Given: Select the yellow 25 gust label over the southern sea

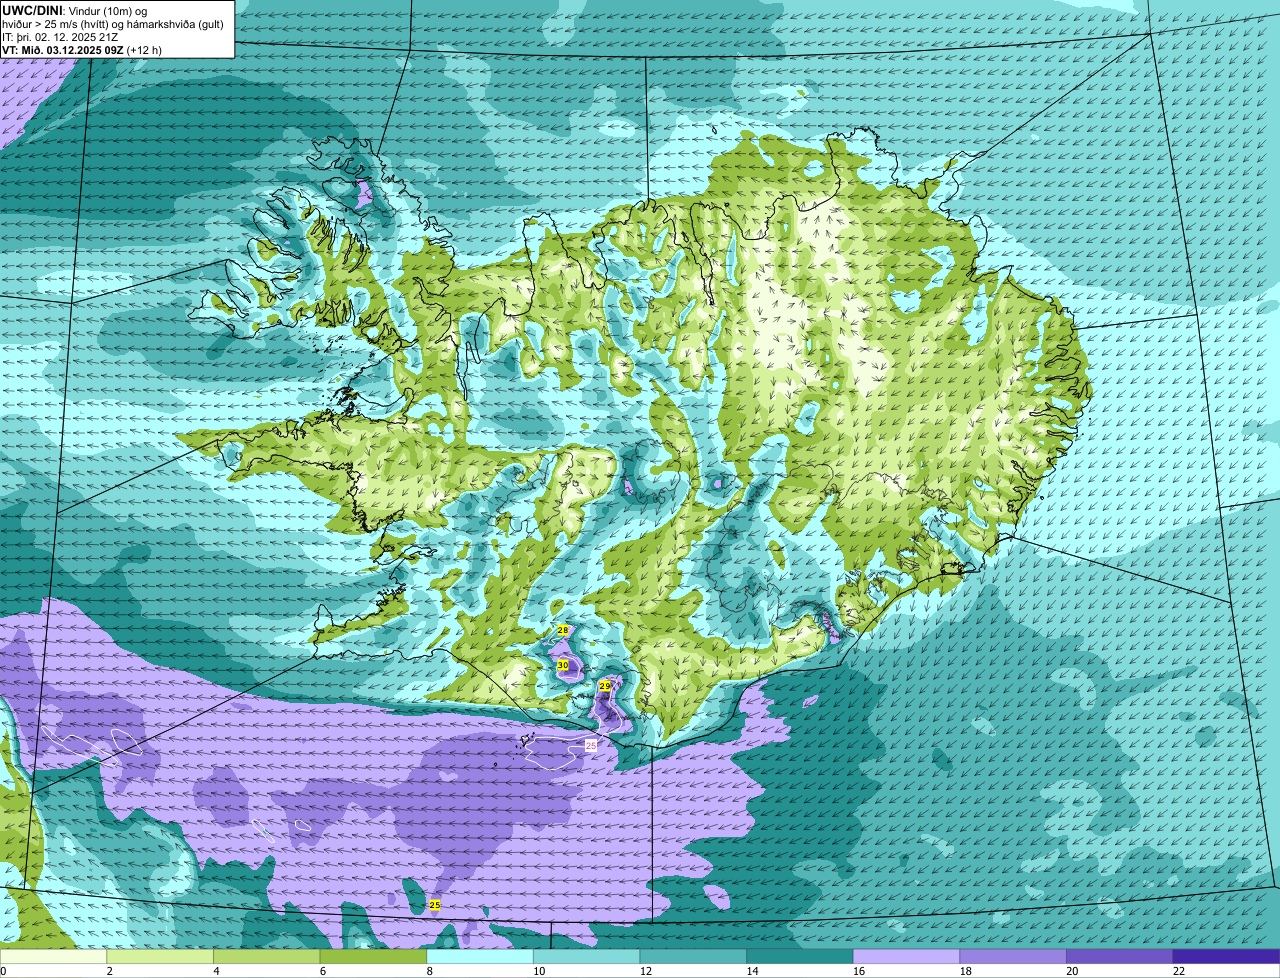Looking at the screenshot, I should (434, 905).
